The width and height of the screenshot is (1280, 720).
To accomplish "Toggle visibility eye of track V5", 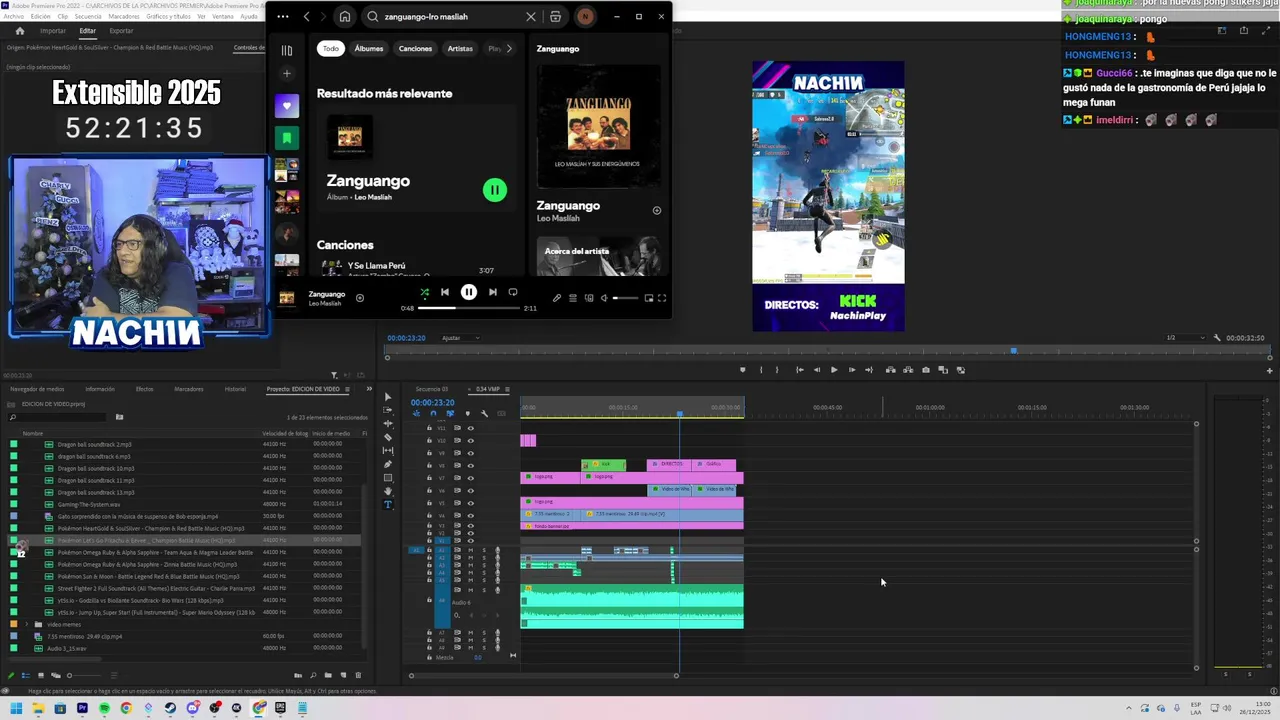I will coord(471,503).
